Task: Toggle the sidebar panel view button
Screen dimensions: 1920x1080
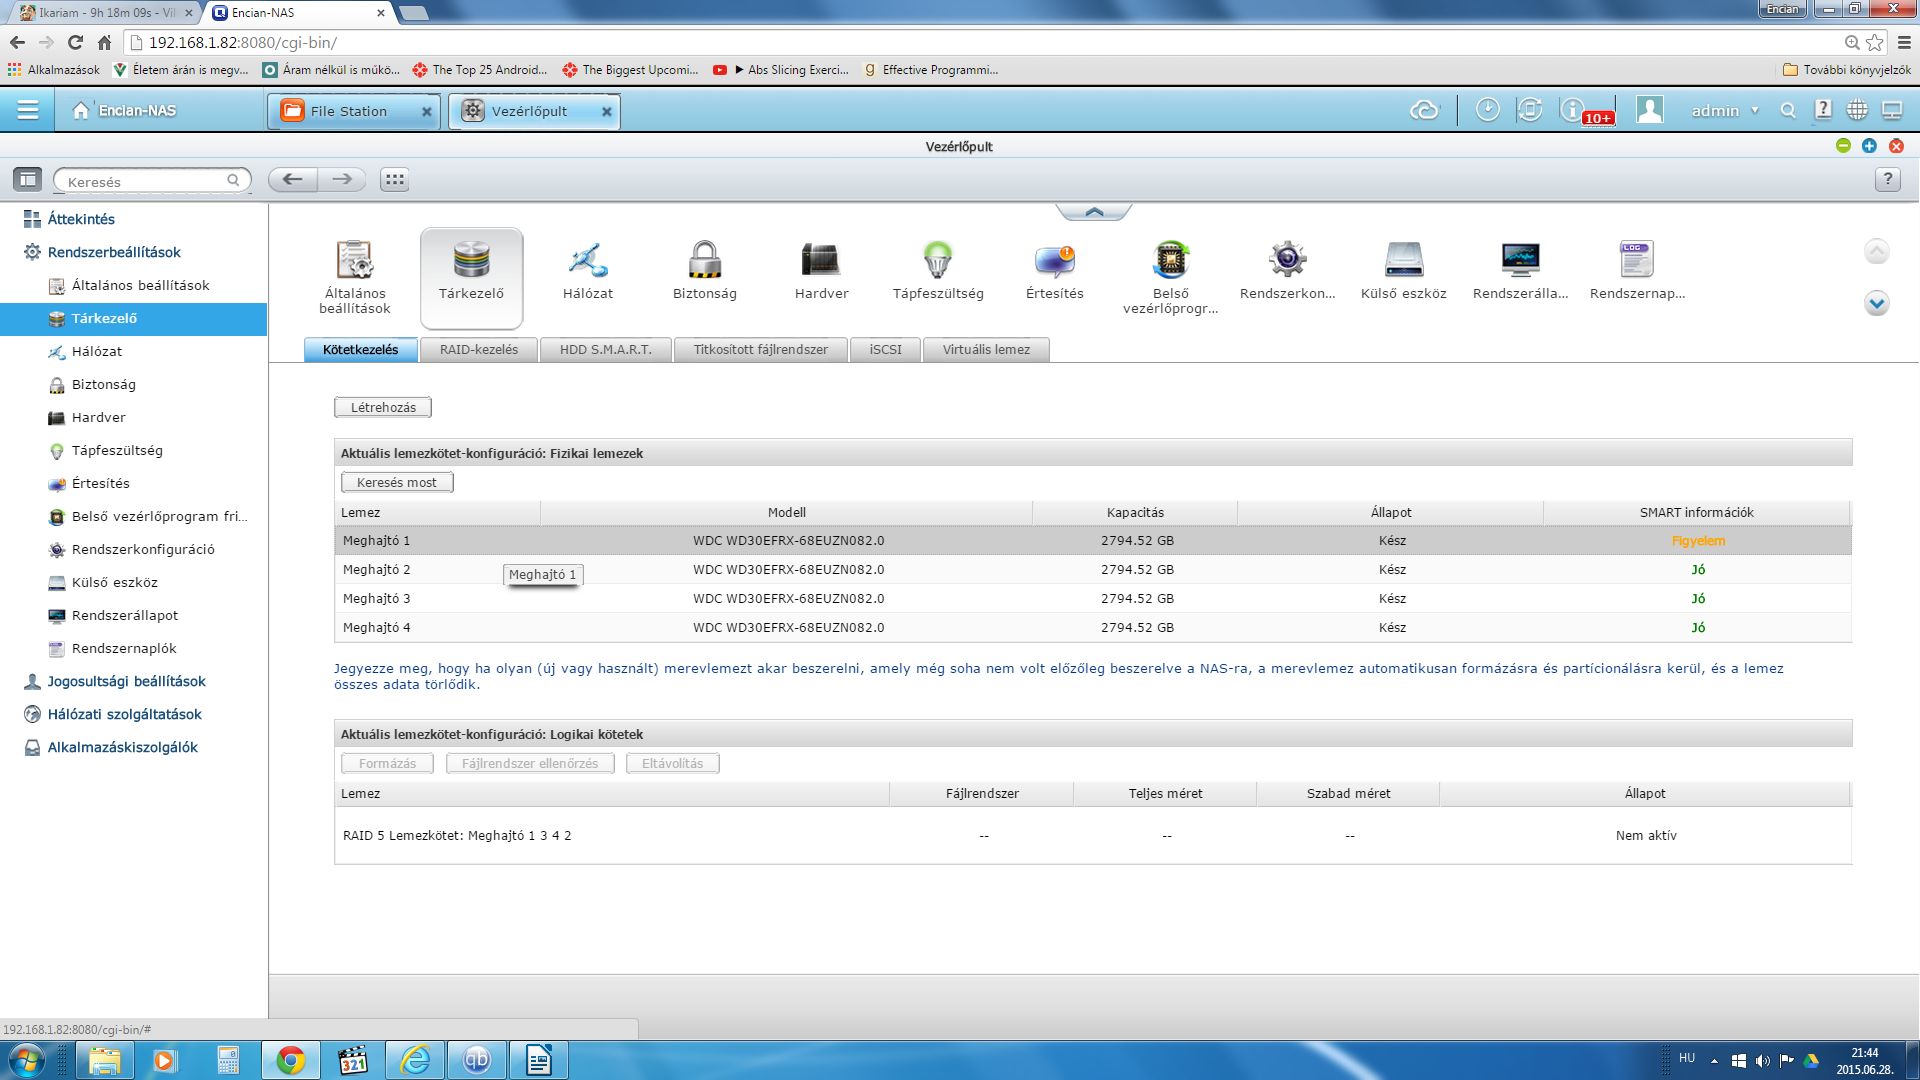Action: click(27, 180)
